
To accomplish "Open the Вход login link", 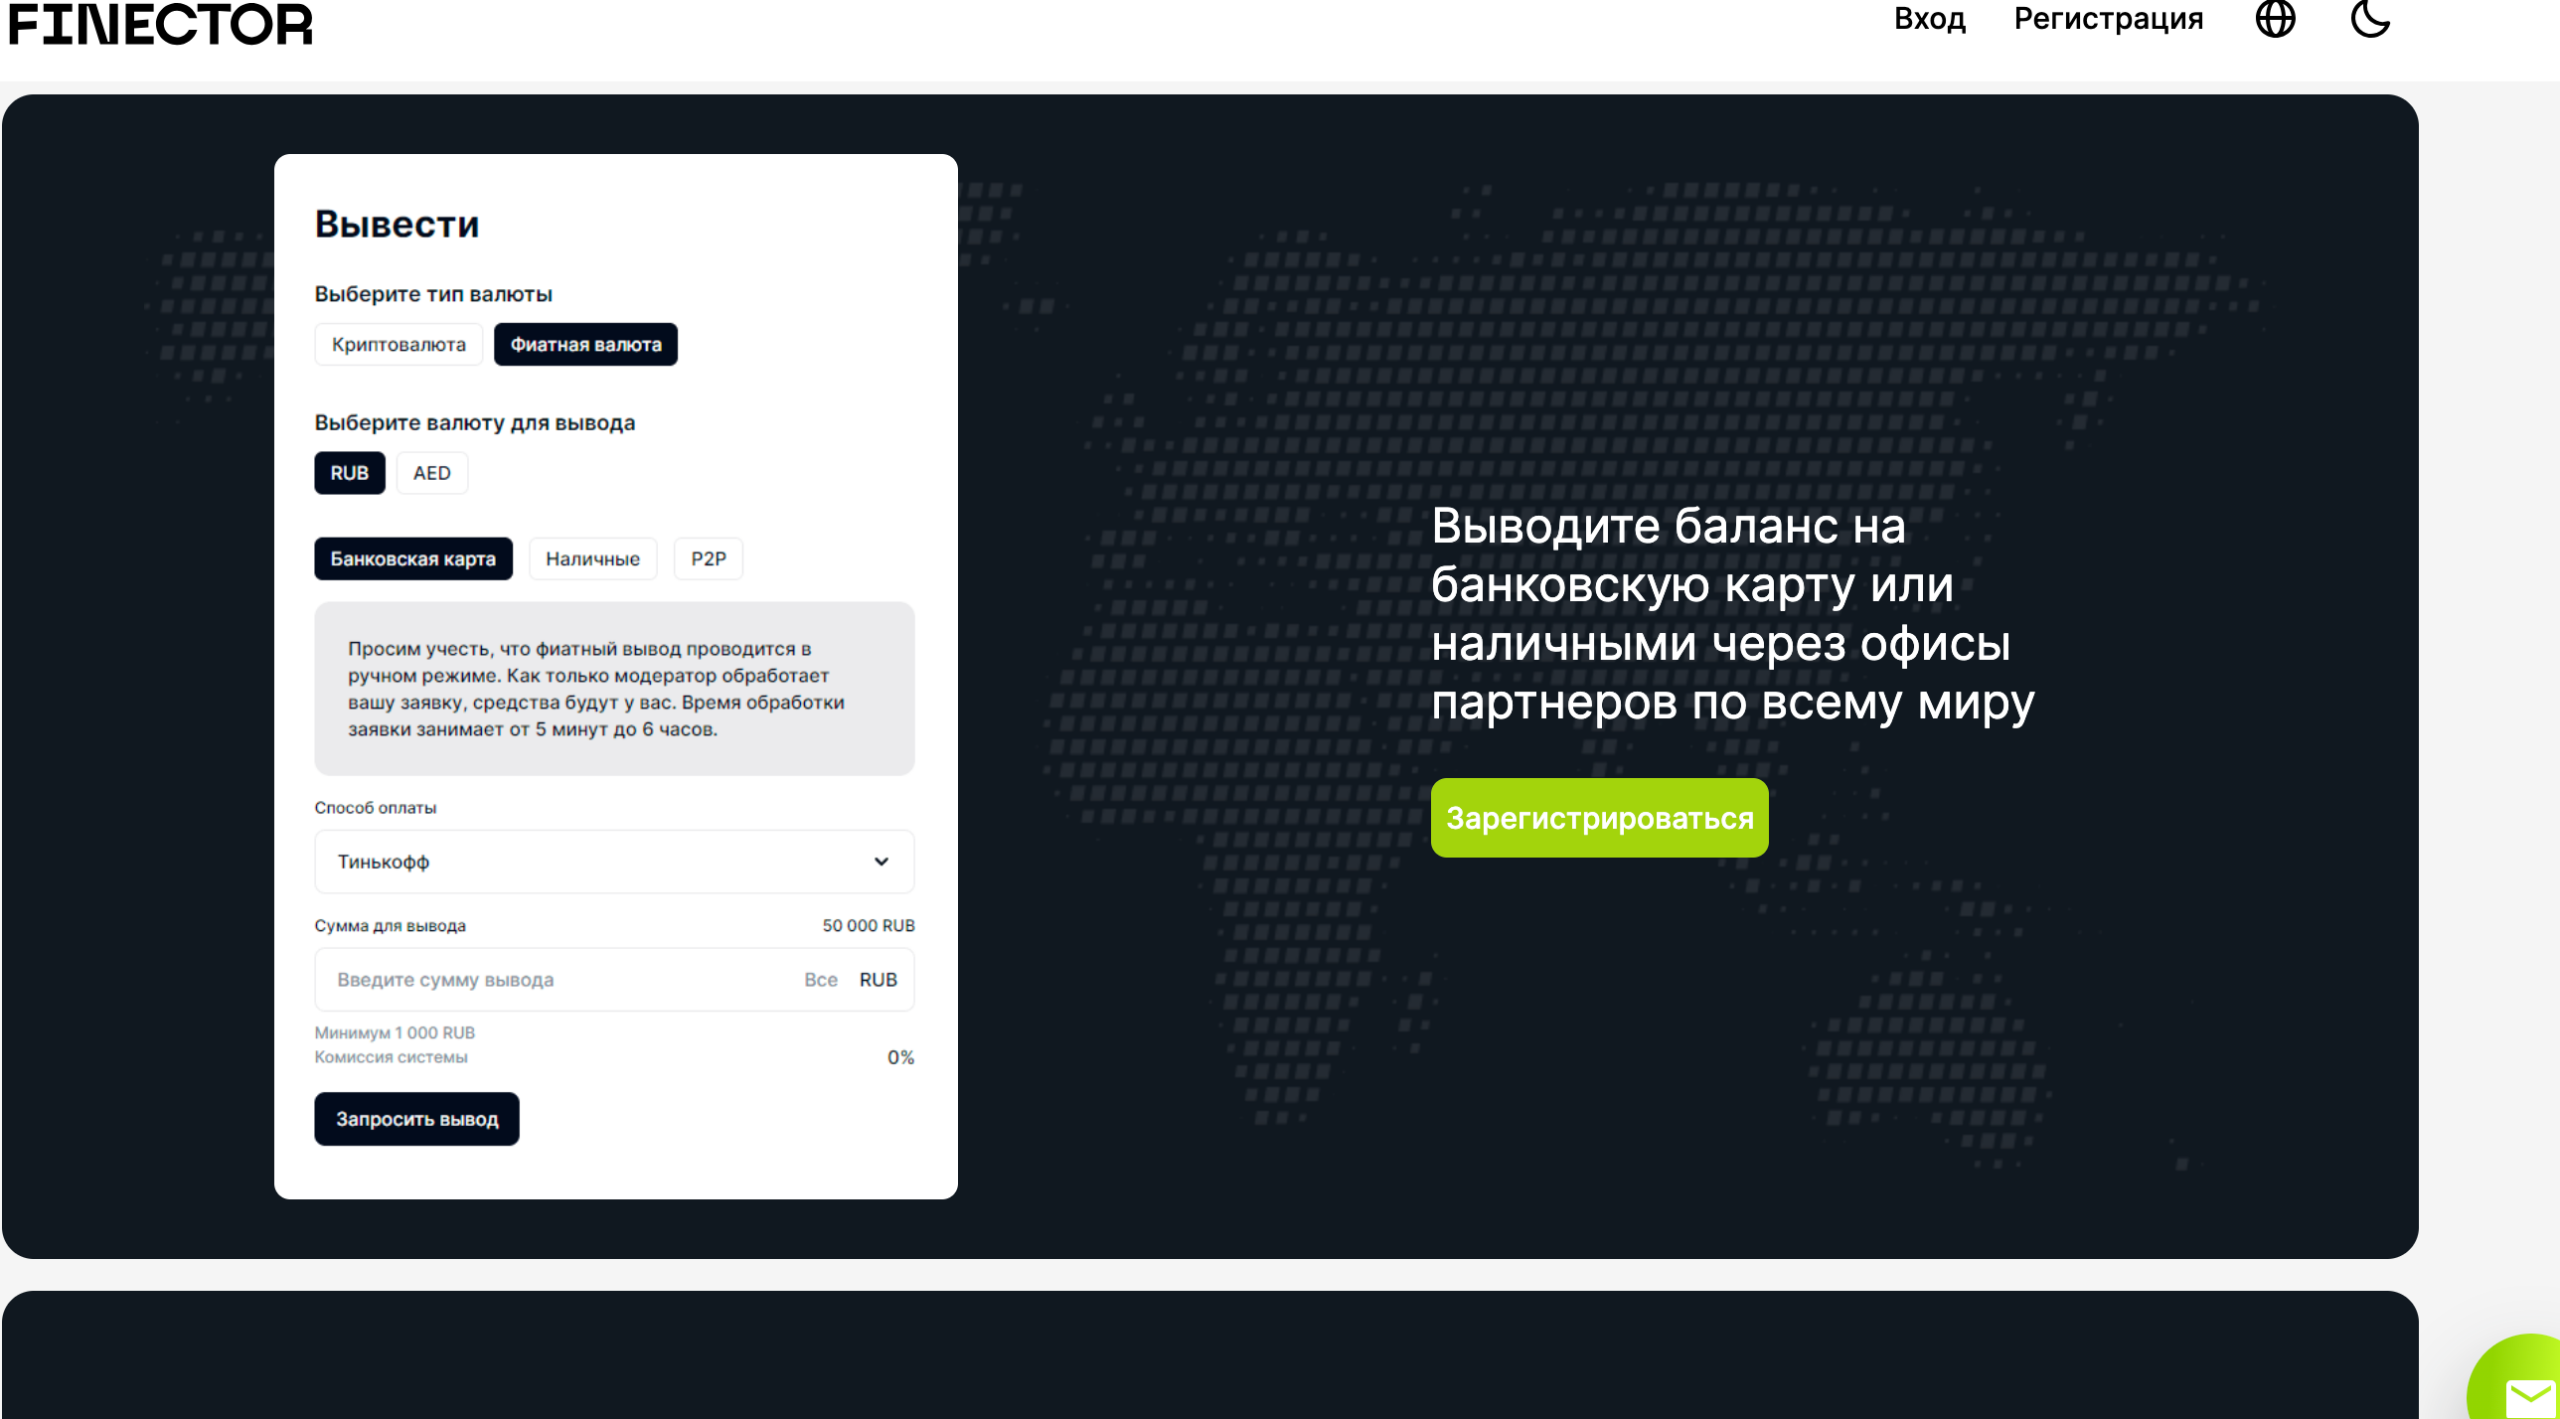I will point(1929,19).
